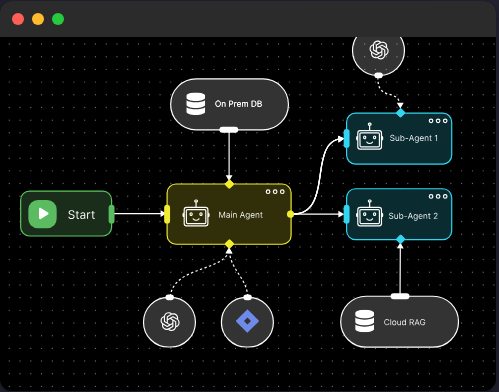This screenshot has width=499, height=392.
Task: Click the Start node green output port
Action: (x=112, y=214)
